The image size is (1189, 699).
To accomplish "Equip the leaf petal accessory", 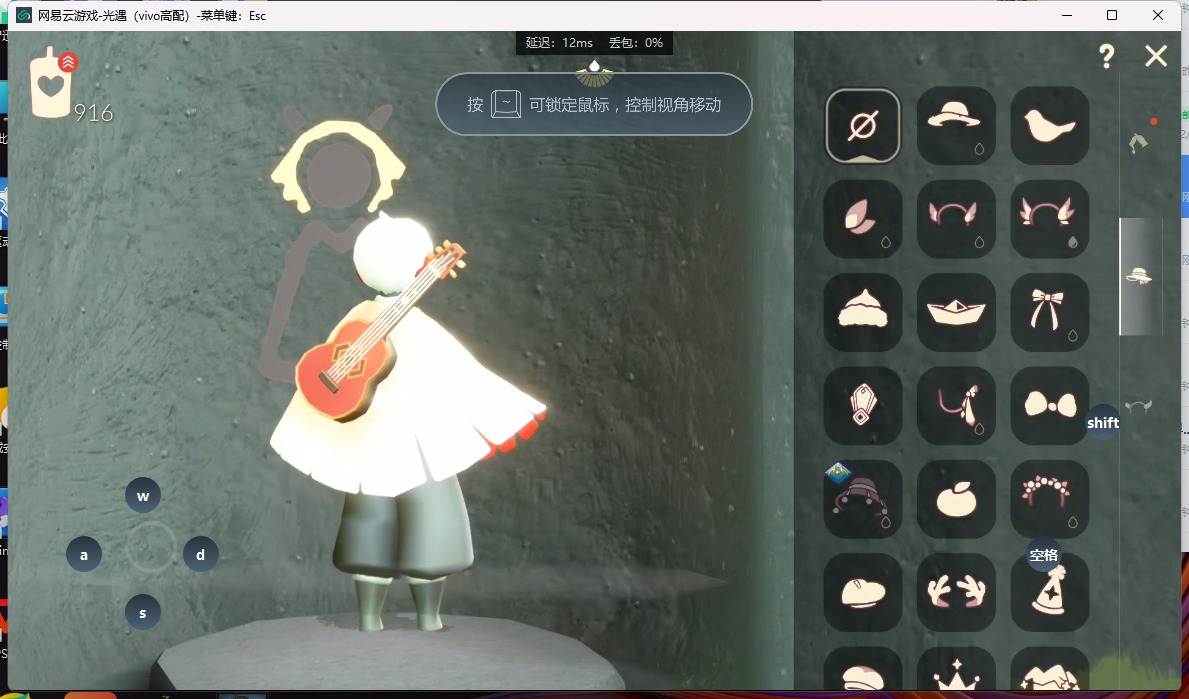I will pos(862,219).
